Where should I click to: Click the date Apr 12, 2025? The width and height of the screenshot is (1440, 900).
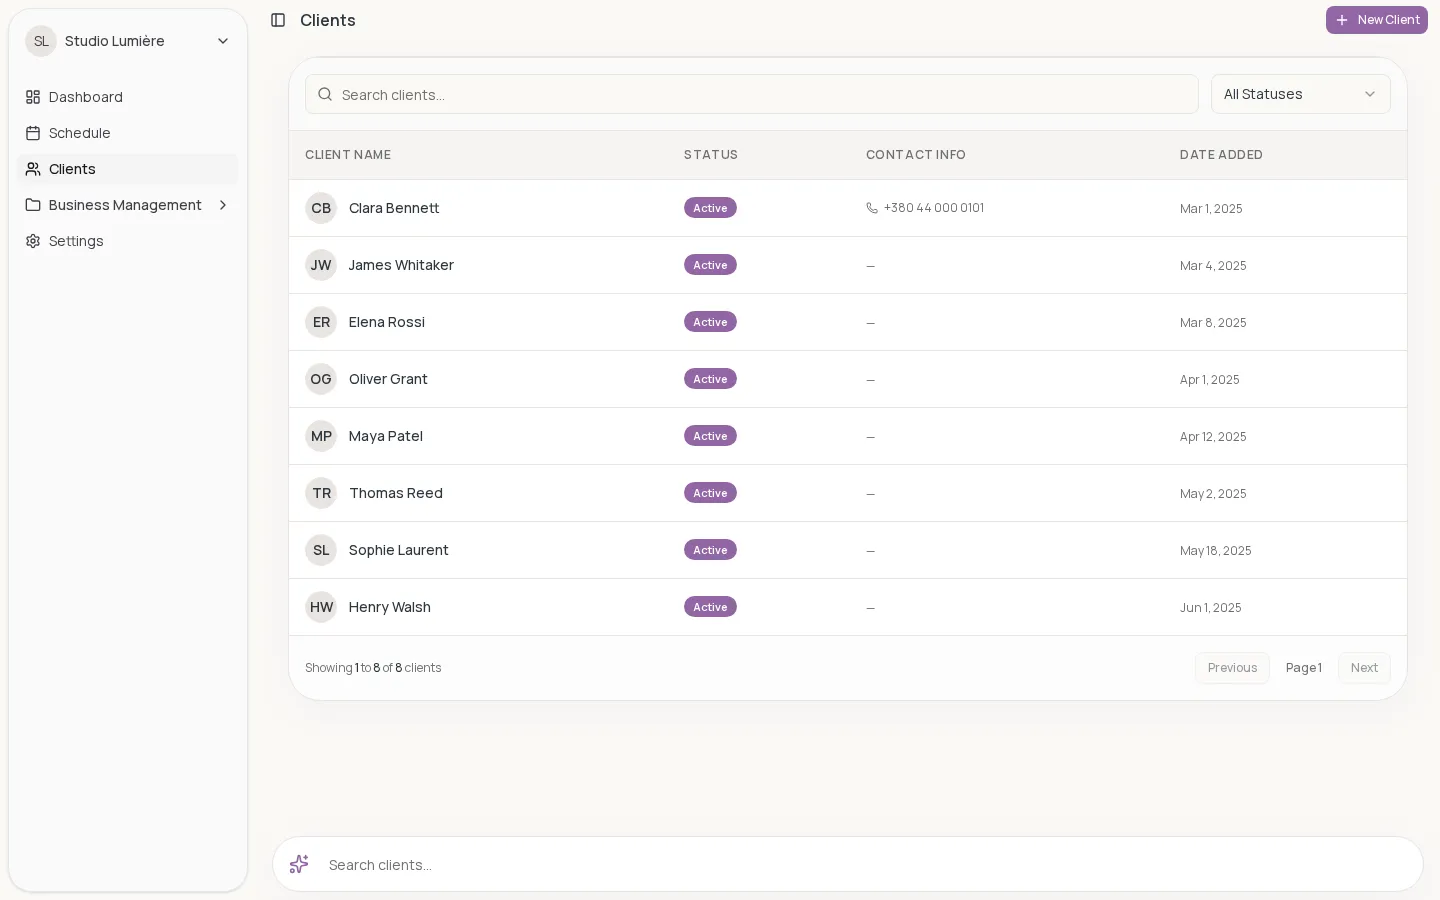pyautogui.click(x=1213, y=437)
